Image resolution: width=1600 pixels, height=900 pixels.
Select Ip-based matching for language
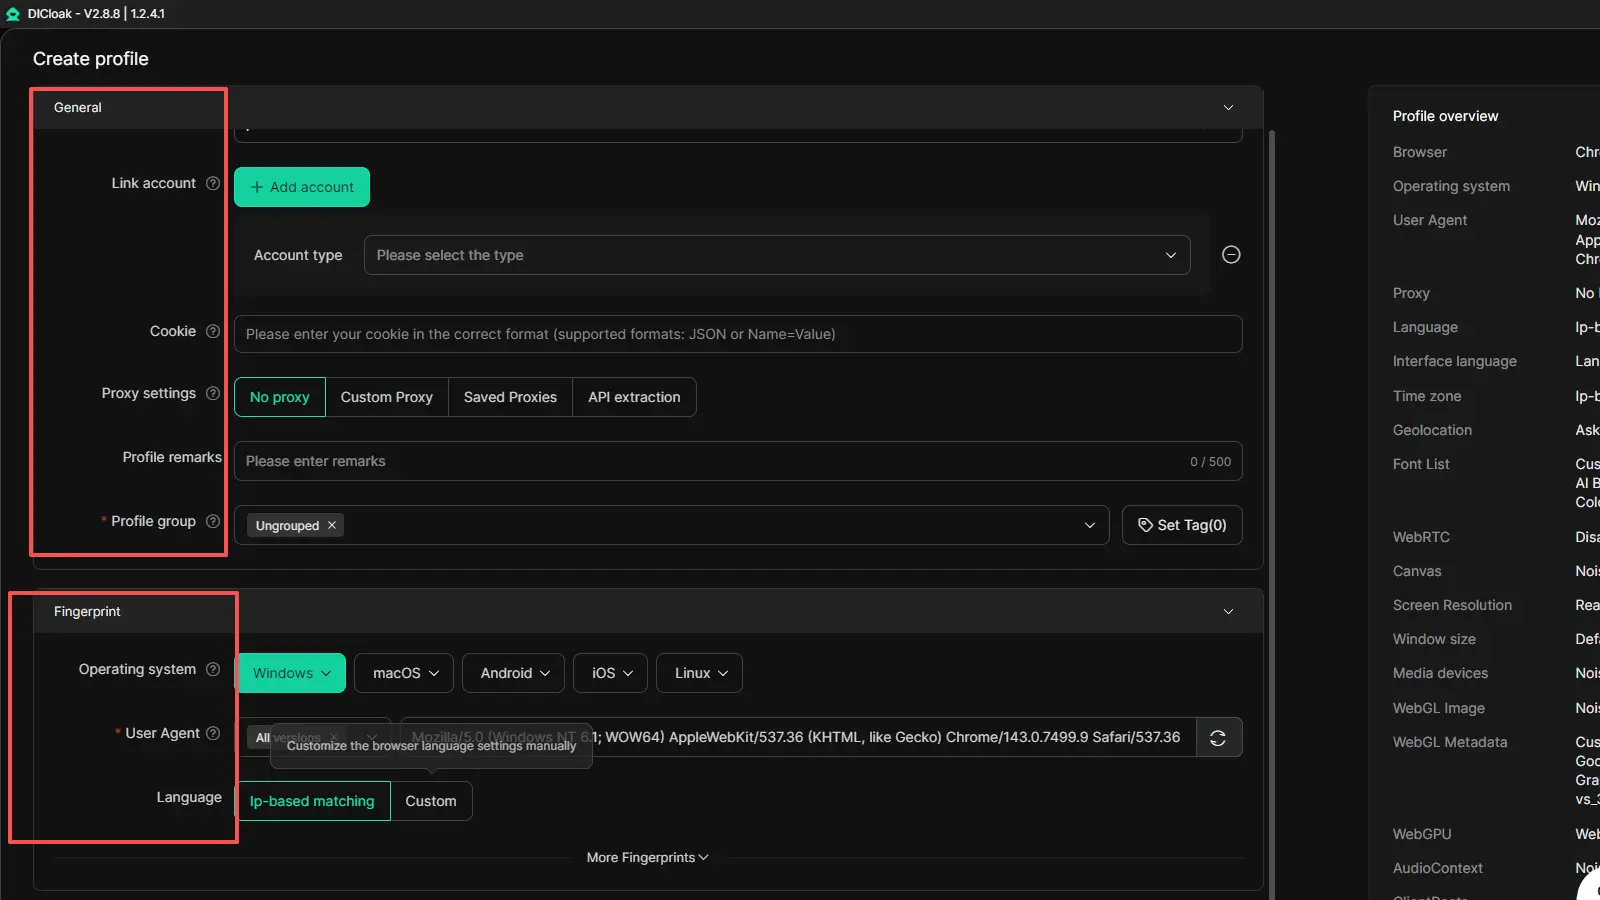click(x=312, y=801)
